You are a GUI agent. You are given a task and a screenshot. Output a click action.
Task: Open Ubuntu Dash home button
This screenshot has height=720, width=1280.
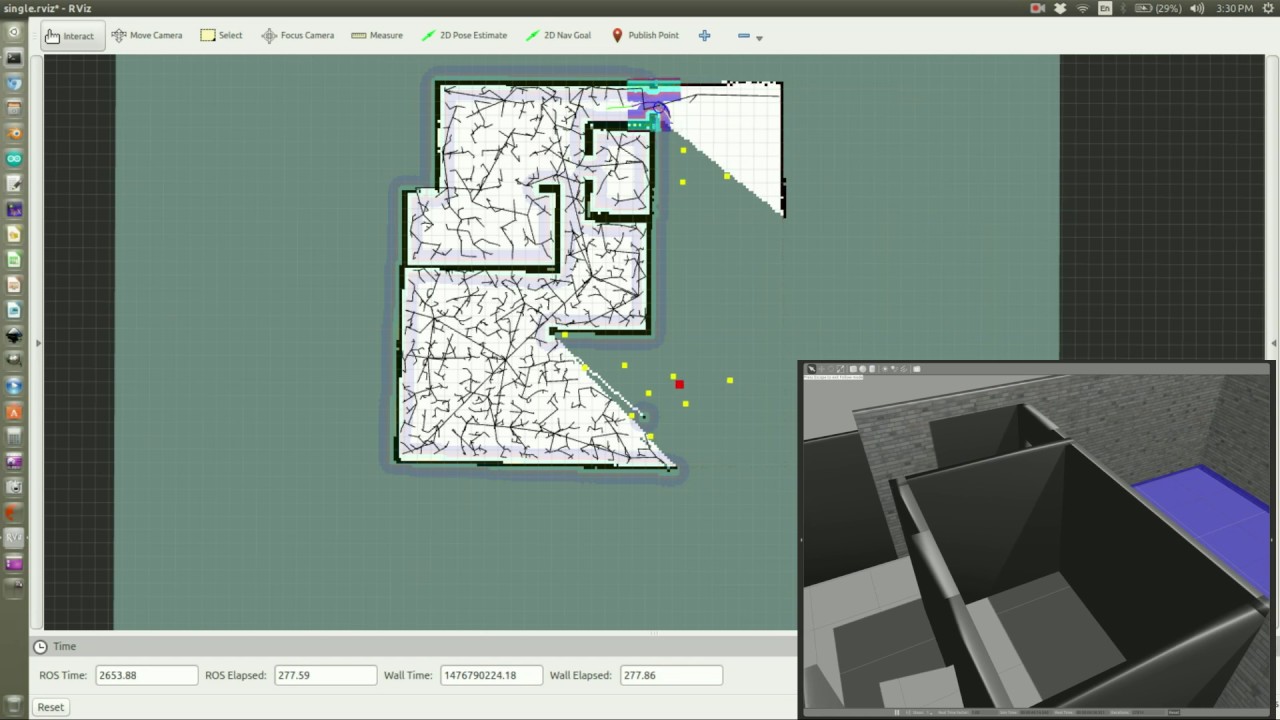tap(14, 32)
